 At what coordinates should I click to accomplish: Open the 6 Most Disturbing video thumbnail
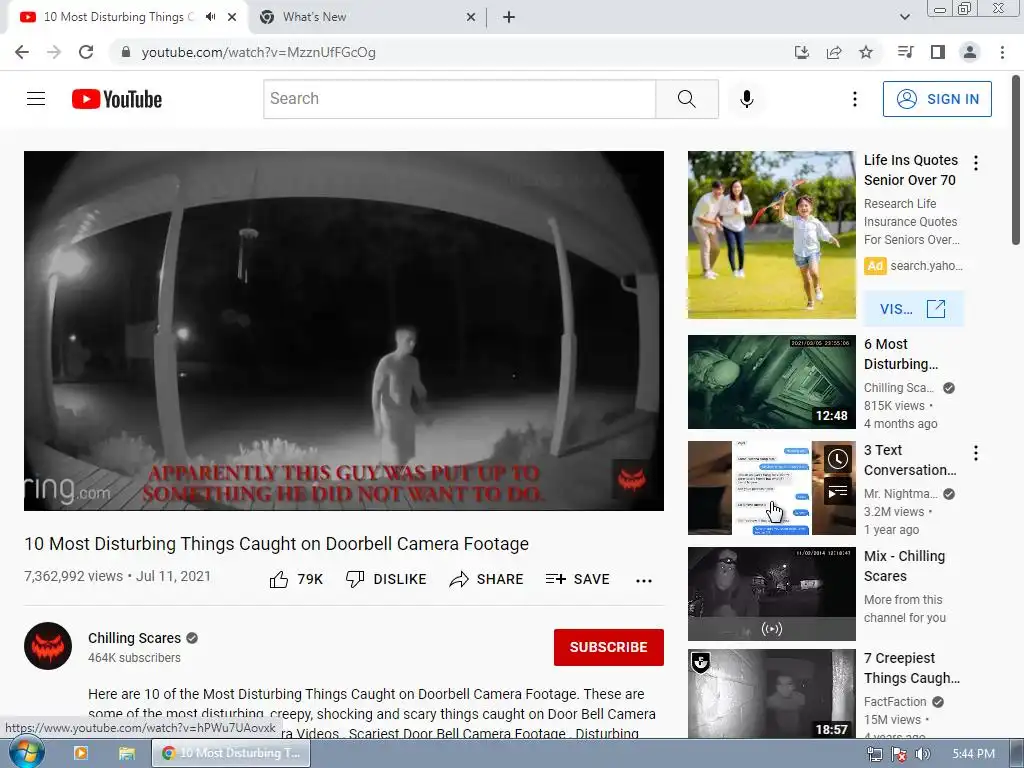[x=771, y=382]
